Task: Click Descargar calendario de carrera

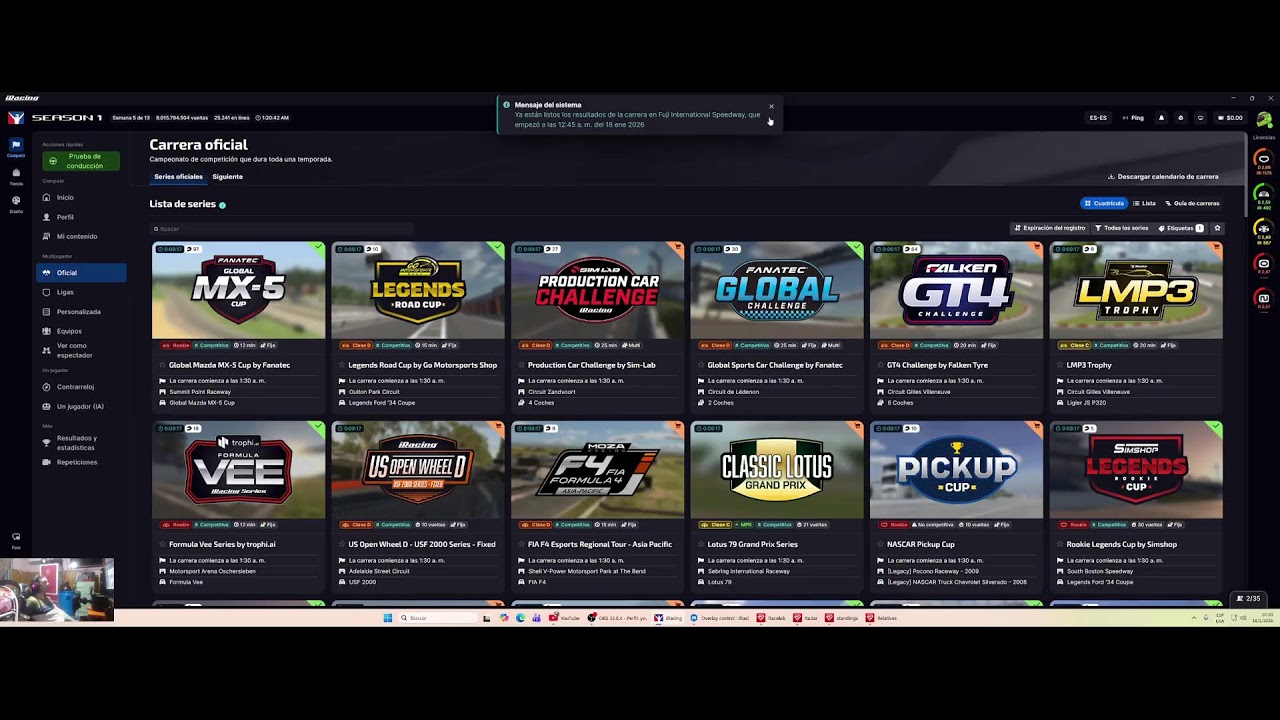Action: [1163, 177]
